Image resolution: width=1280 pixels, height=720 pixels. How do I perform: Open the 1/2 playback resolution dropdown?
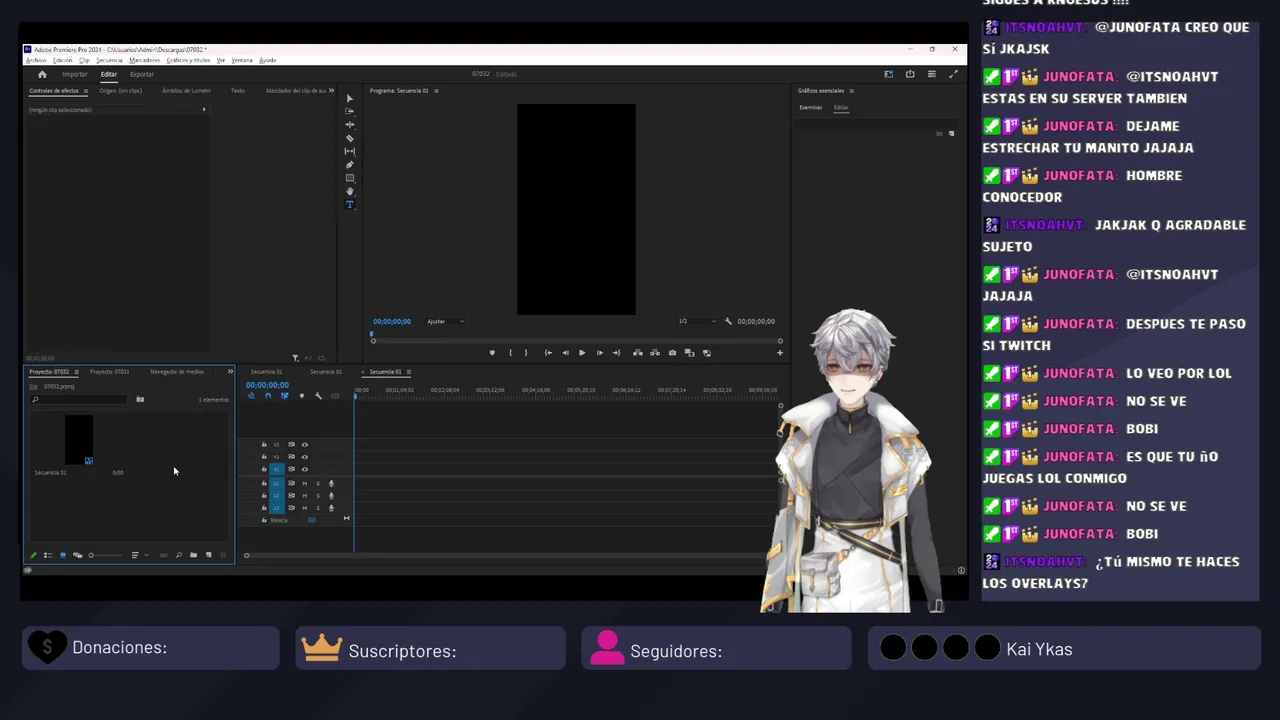tap(697, 321)
